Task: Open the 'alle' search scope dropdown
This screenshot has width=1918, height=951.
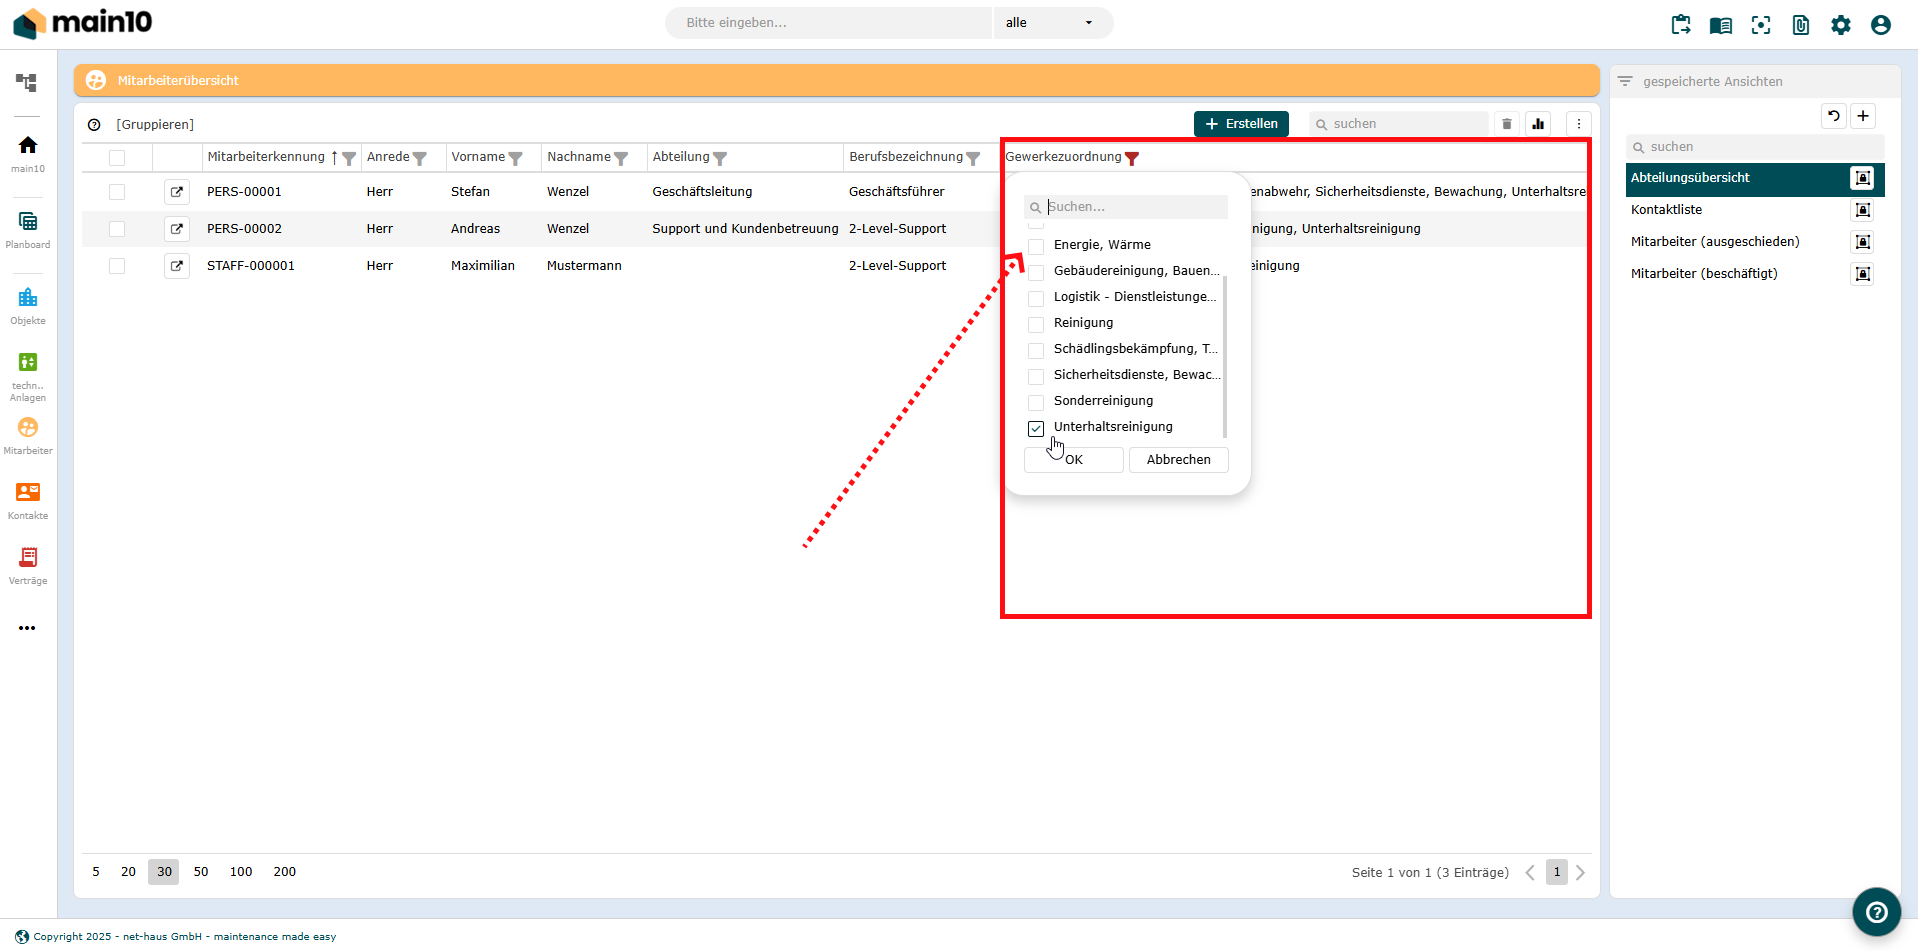Action: click(1050, 23)
